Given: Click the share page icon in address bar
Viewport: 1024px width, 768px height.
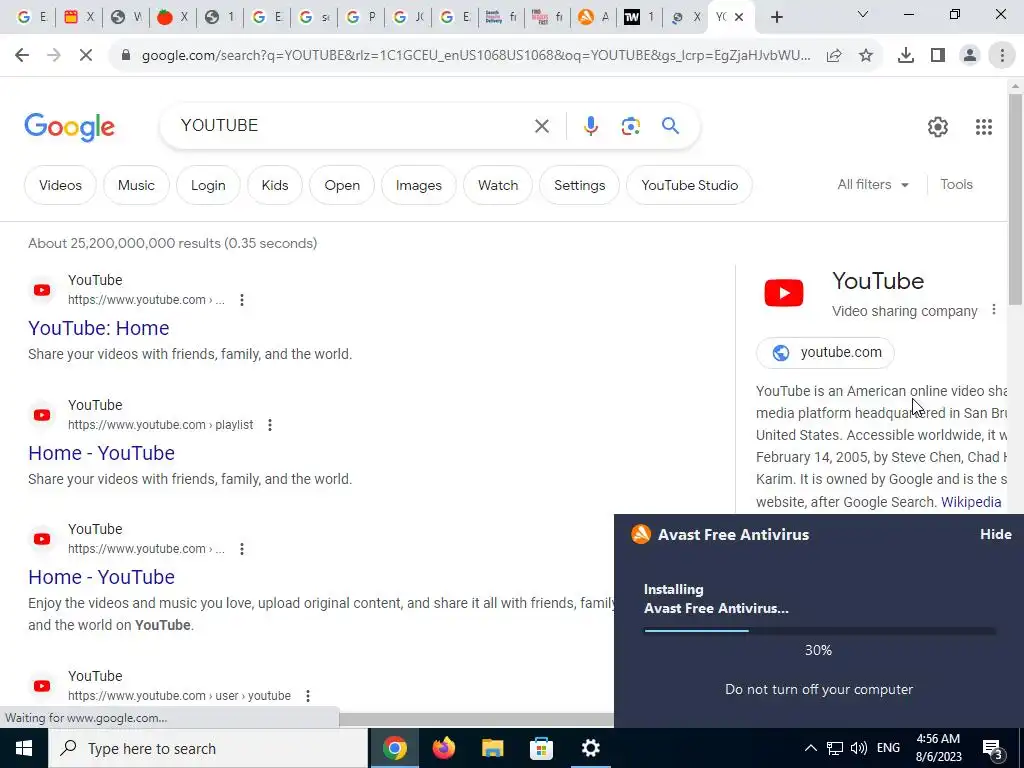Looking at the screenshot, I should 834,56.
